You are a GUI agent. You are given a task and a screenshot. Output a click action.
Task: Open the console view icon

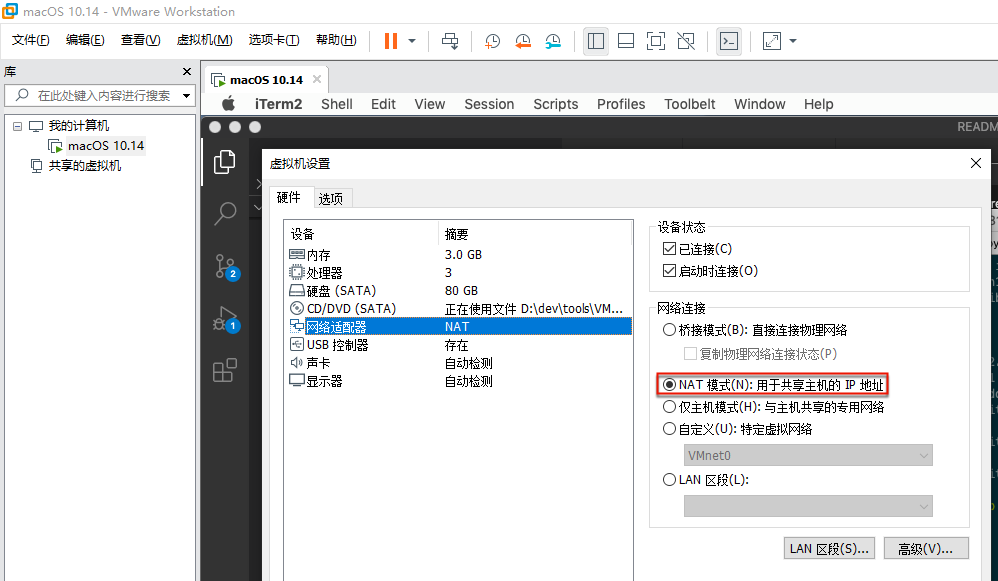[x=729, y=41]
